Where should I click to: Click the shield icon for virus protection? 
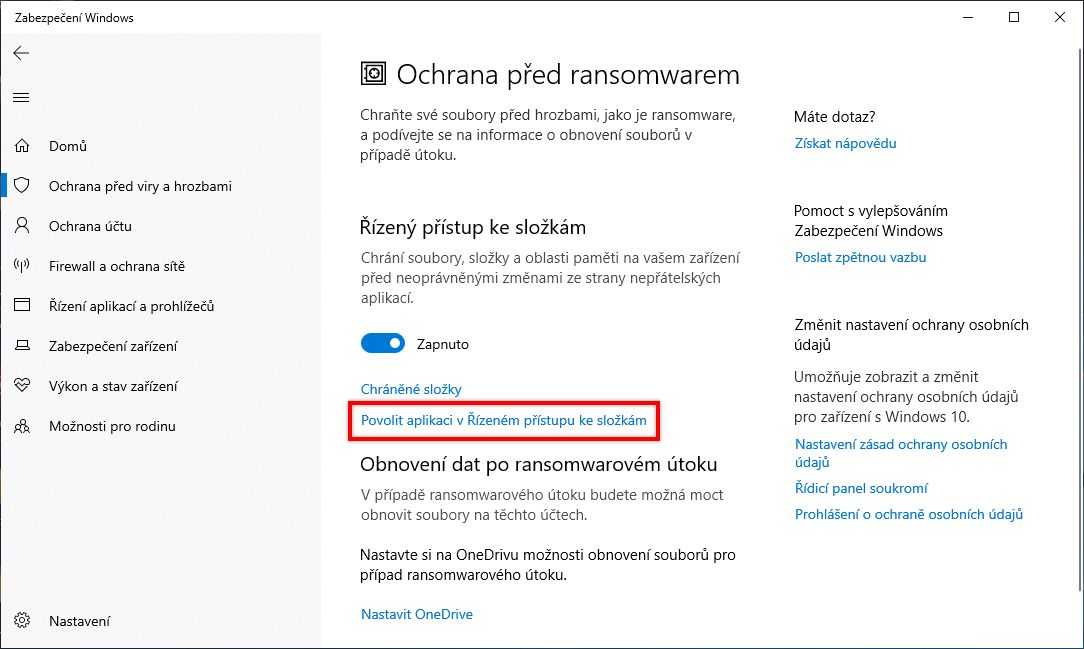[22, 186]
